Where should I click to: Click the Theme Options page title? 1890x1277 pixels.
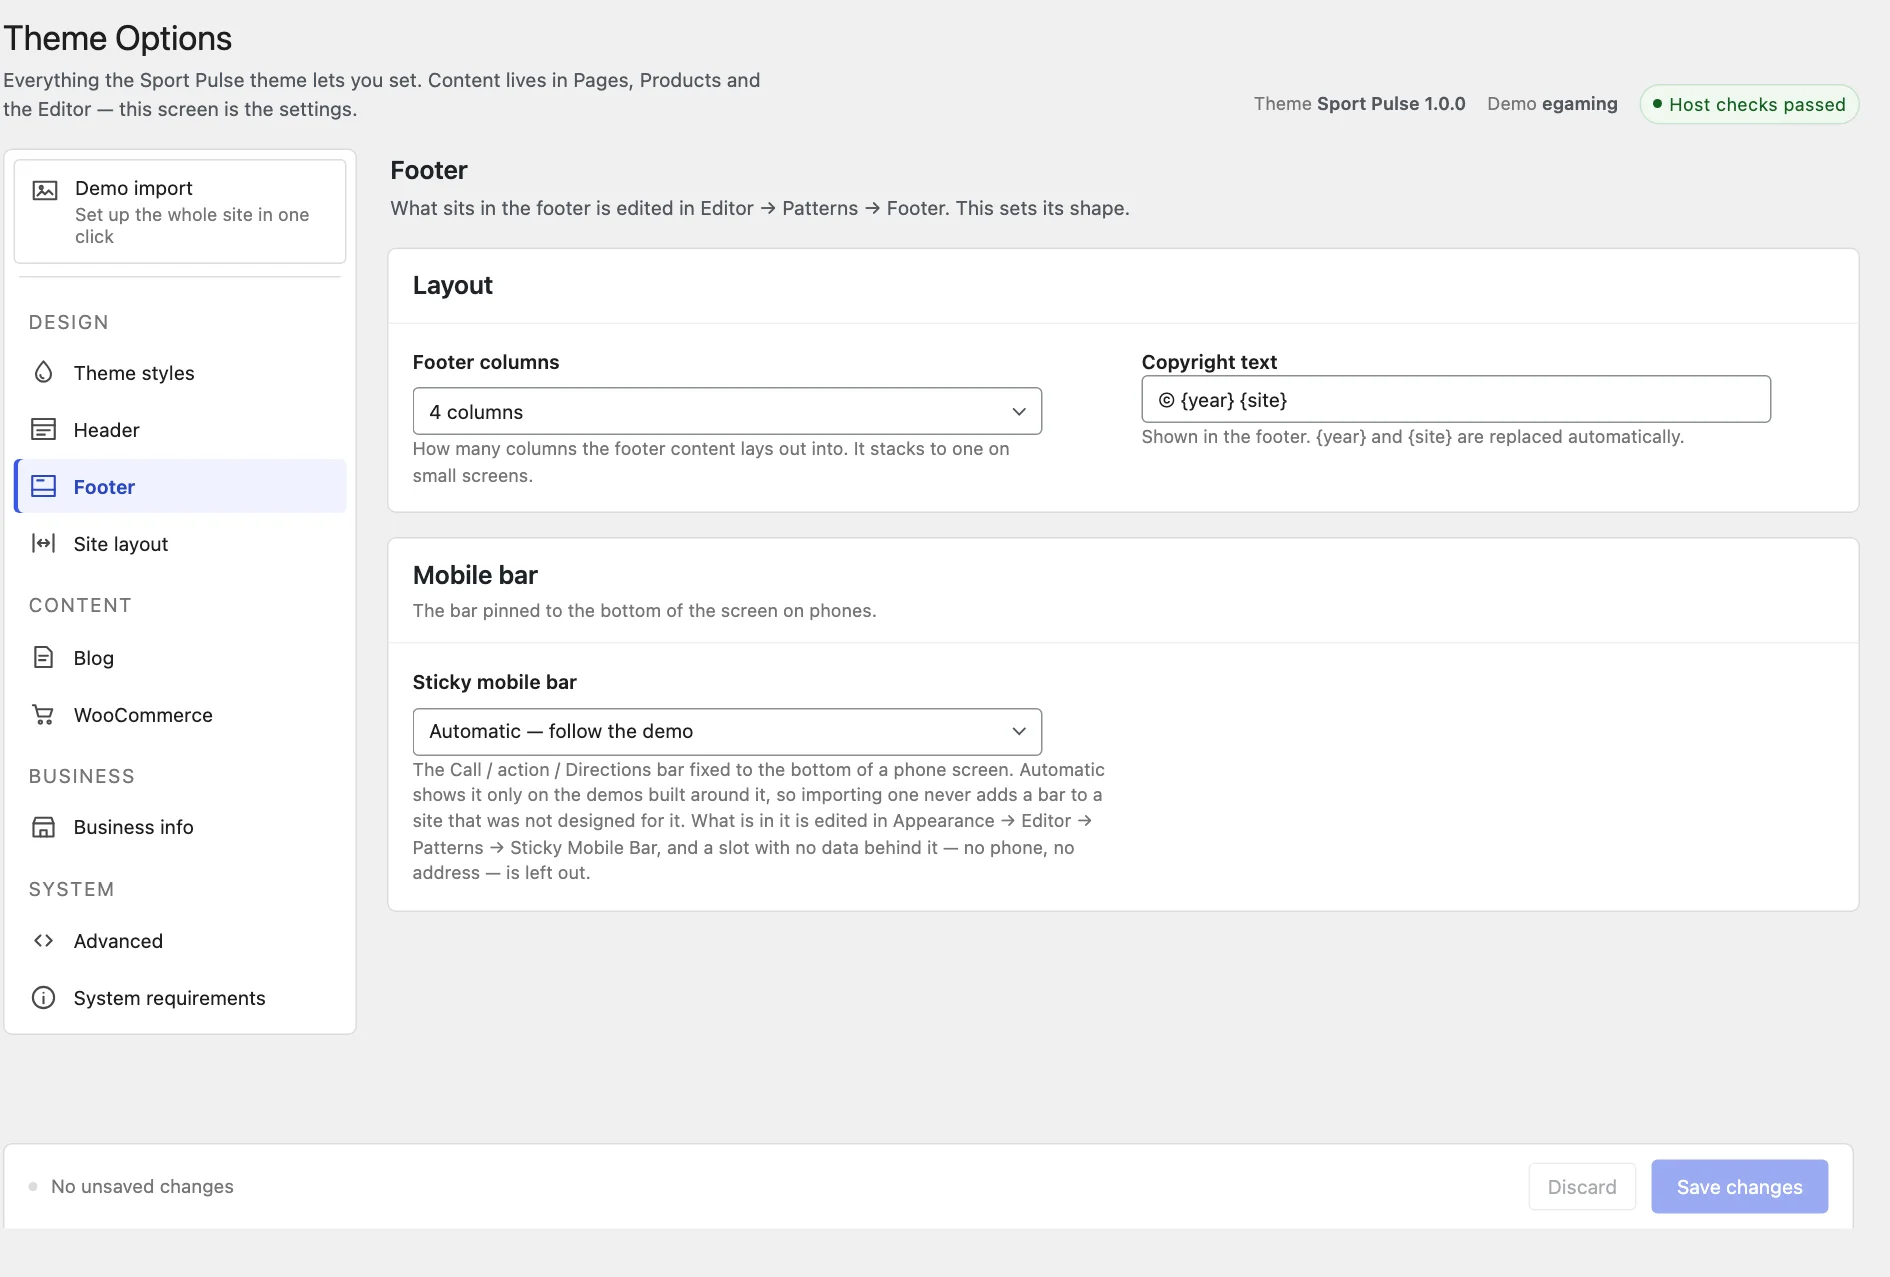118,38
